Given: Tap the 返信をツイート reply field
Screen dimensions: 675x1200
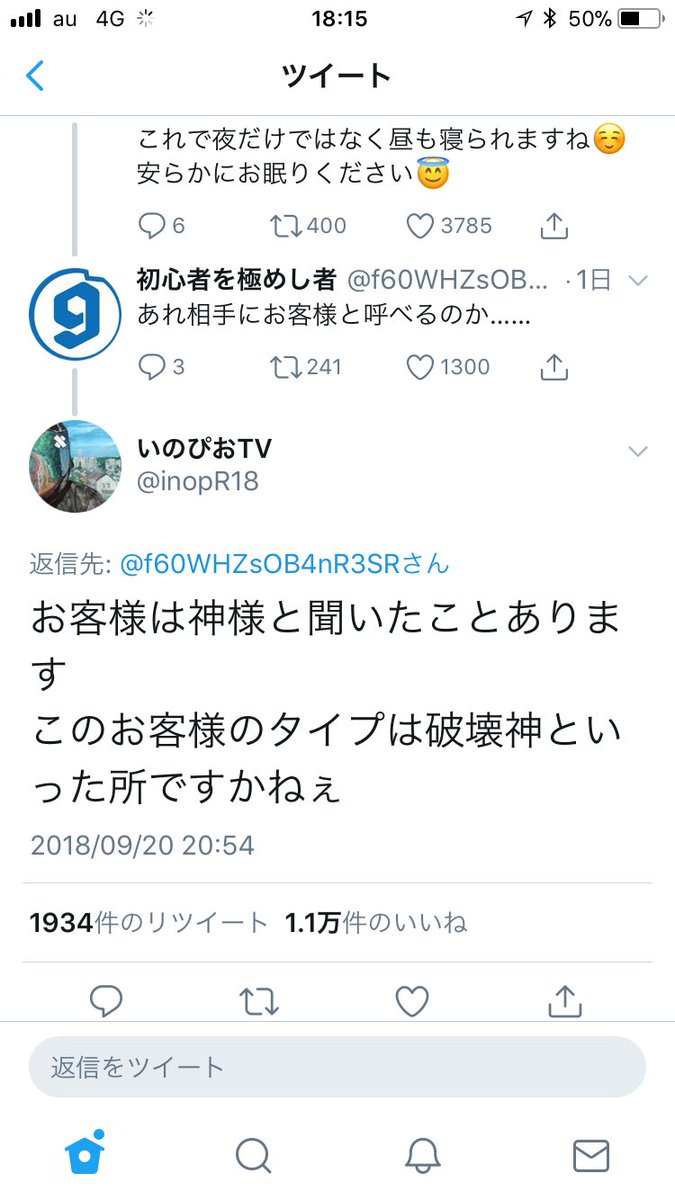Looking at the screenshot, I should click(x=337, y=1067).
